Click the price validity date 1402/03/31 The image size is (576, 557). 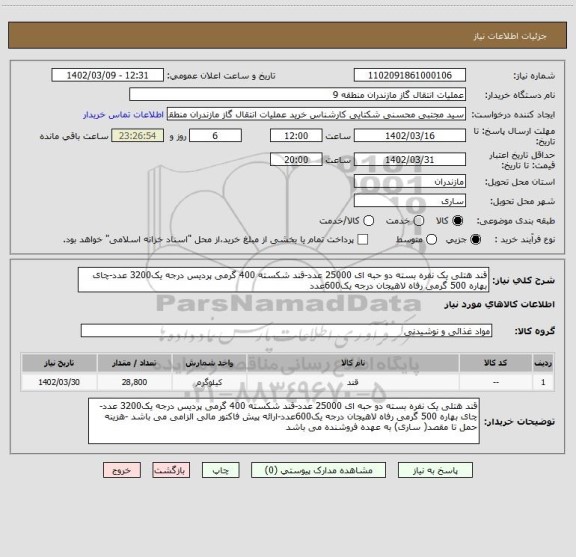click(x=410, y=159)
